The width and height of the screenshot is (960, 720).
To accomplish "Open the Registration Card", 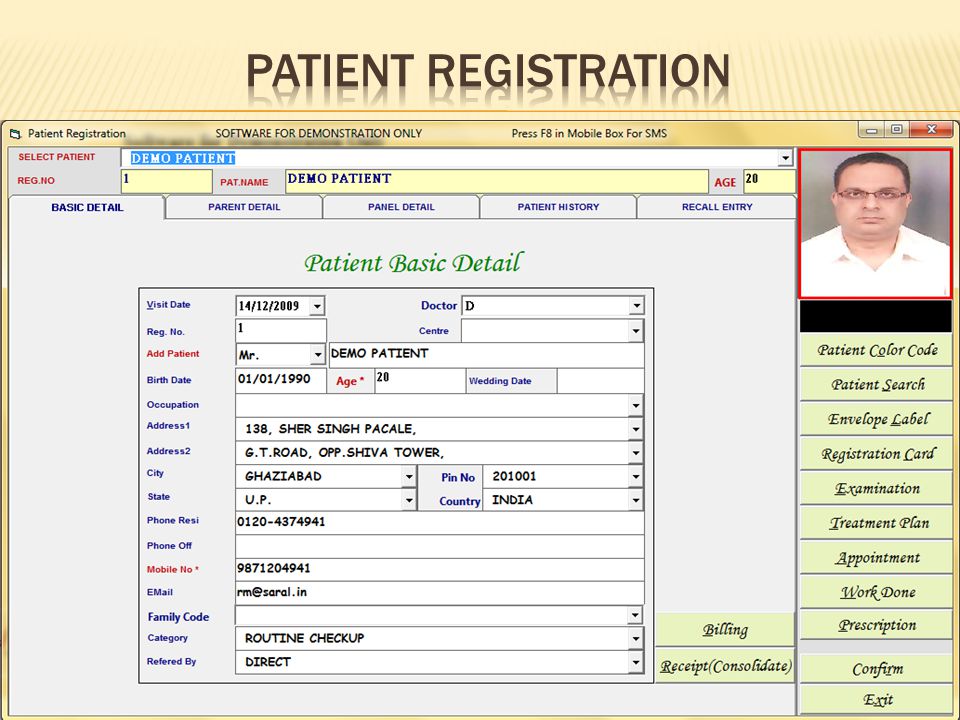I will [x=876, y=454].
